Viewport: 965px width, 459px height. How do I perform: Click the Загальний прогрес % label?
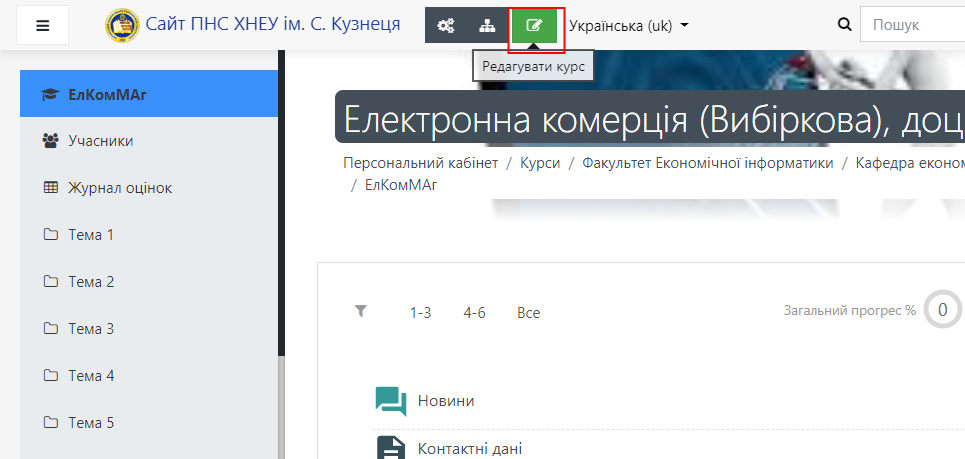point(850,311)
